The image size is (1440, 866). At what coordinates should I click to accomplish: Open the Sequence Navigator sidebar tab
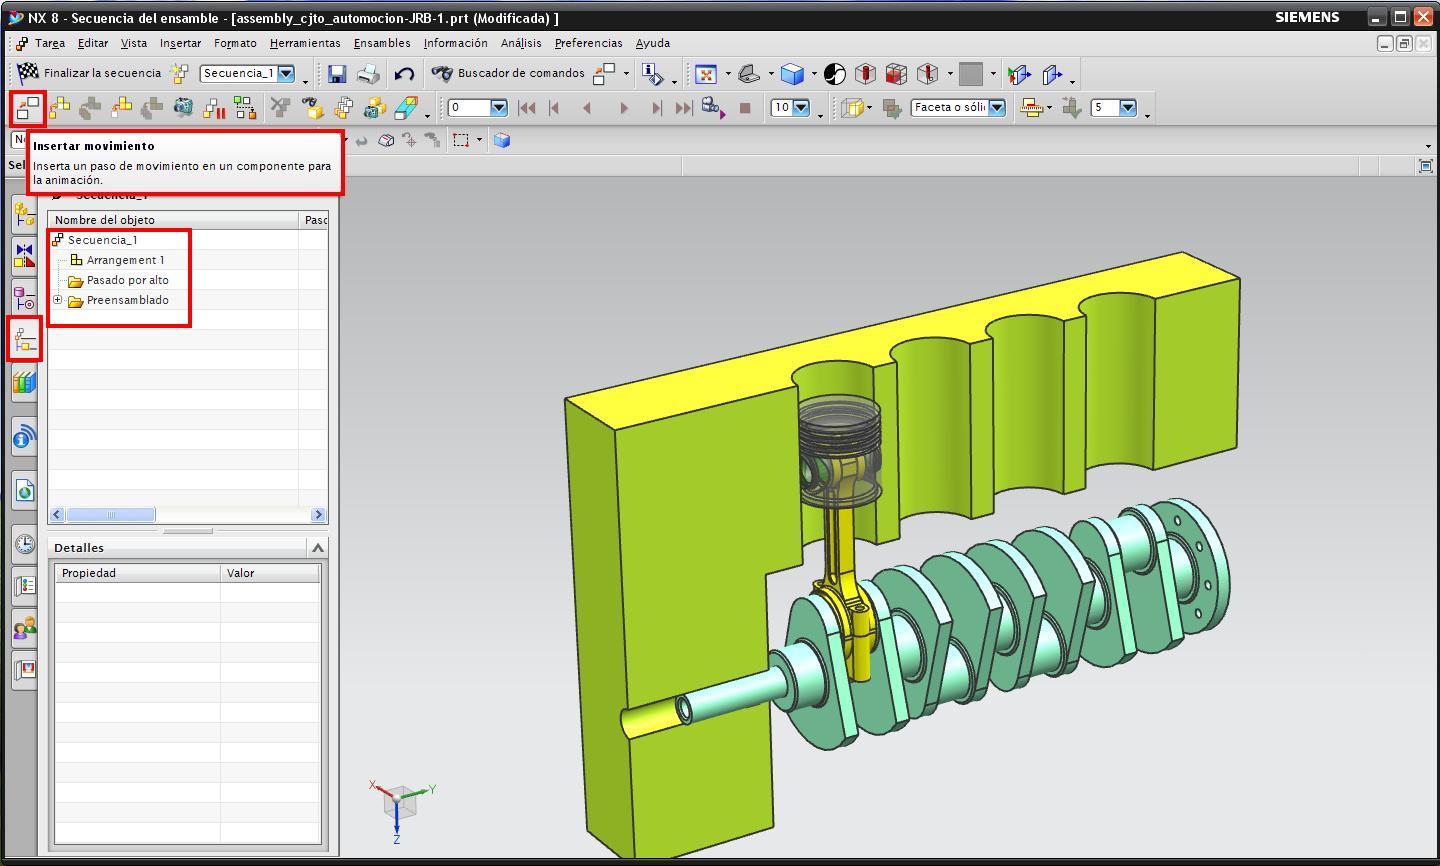(x=25, y=340)
